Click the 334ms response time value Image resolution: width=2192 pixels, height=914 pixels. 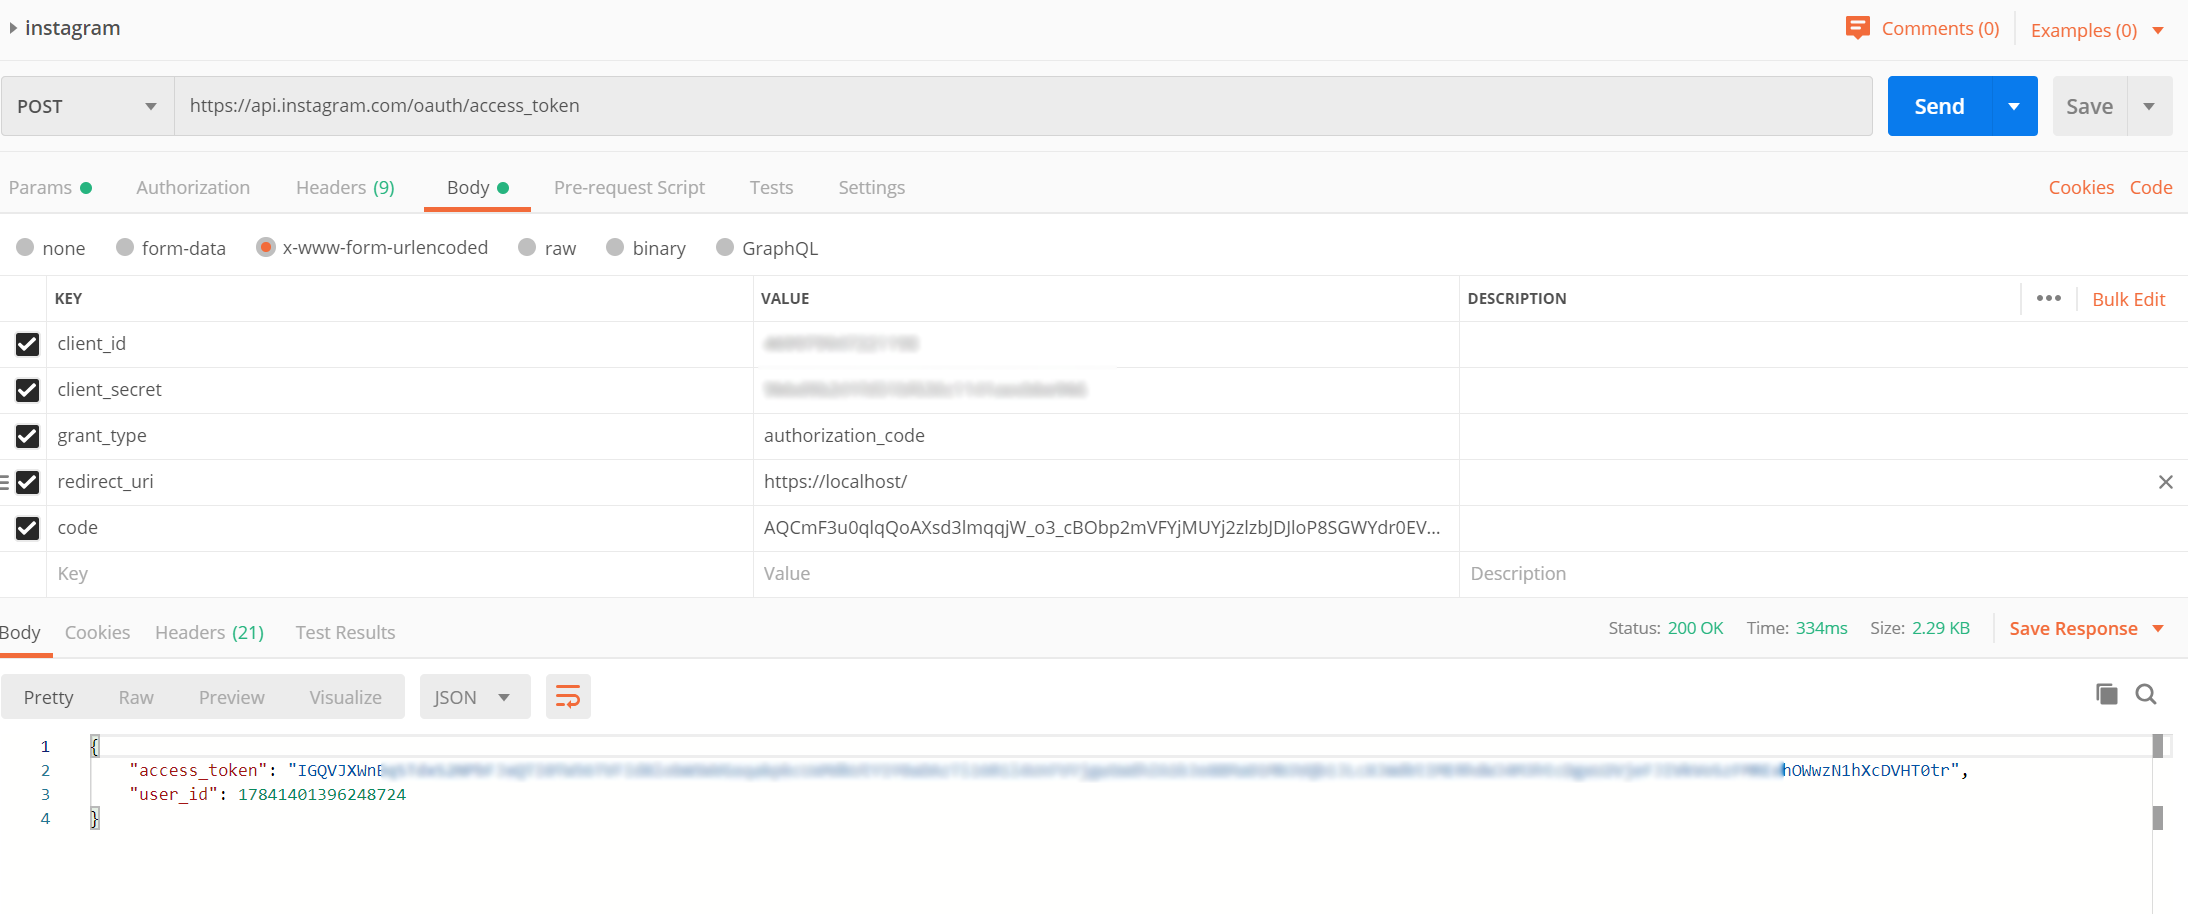pyautogui.click(x=1821, y=628)
